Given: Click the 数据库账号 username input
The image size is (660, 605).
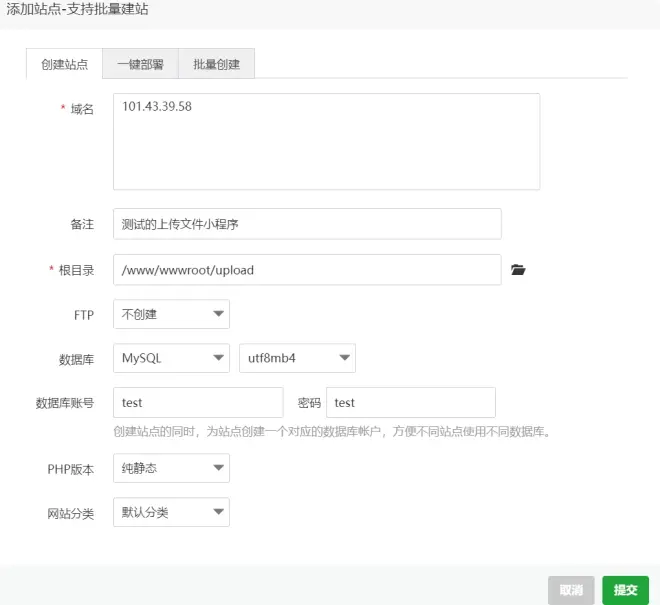Looking at the screenshot, I should 198,402.
